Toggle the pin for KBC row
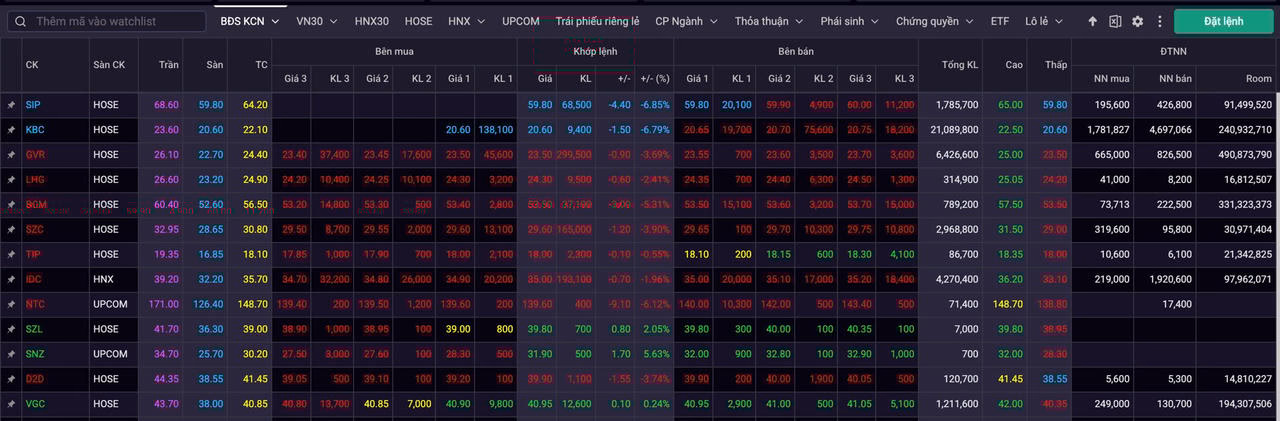Viewport: 1280px width, 421px height. tap(11, 129)
